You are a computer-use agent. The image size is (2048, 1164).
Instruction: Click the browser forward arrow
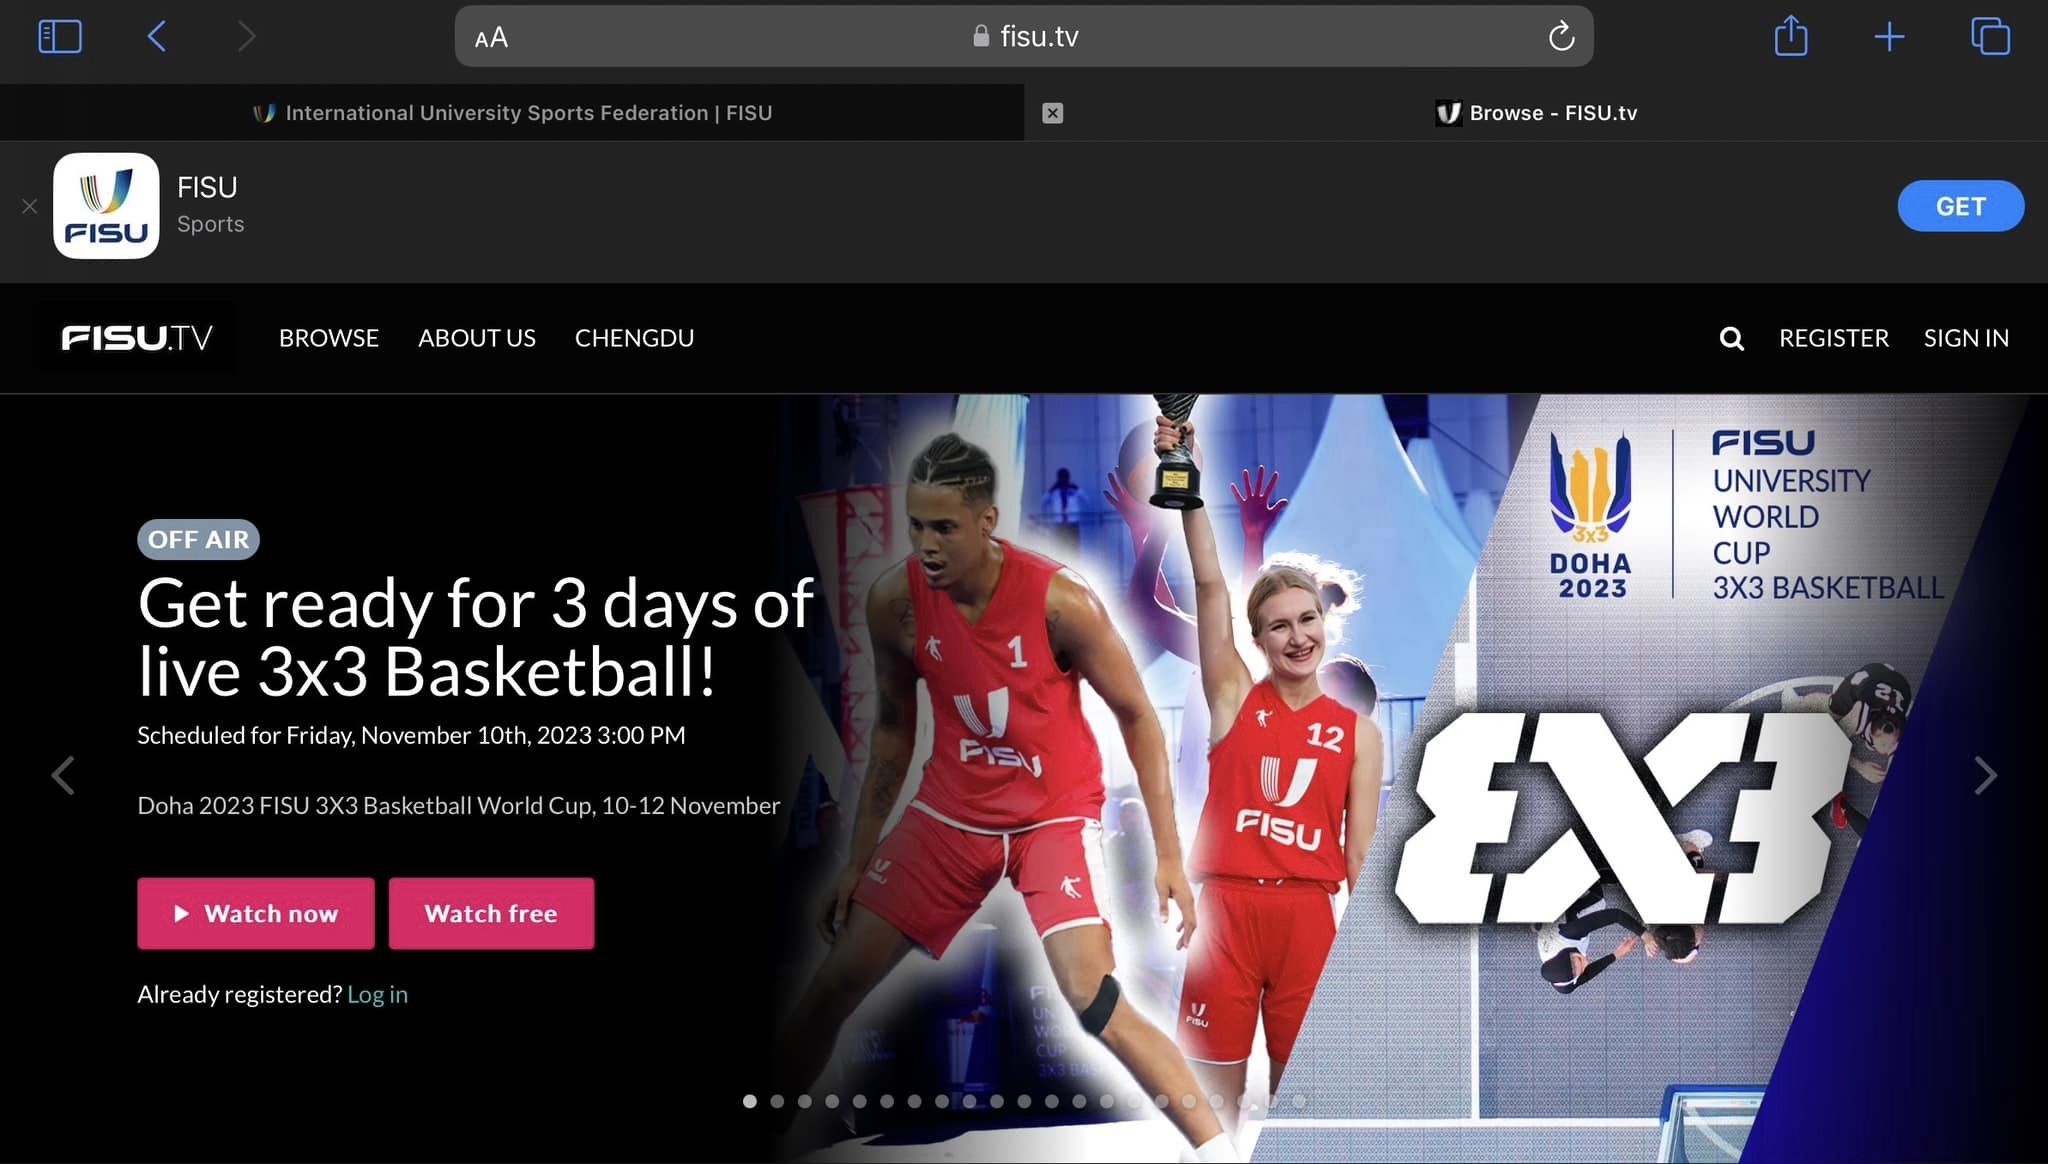(246, 37)
